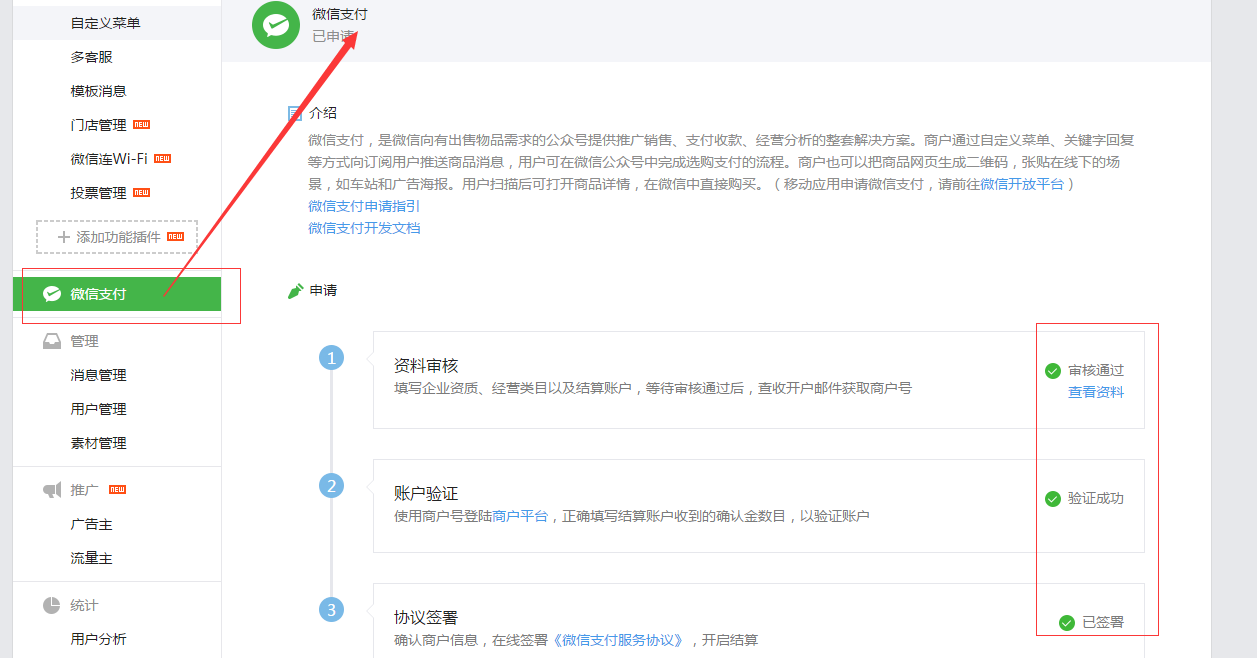Click the 管理 inbox icon in sidebar
The width and height of the screenshot is (1257, 658).
click(x=52, y=341)
